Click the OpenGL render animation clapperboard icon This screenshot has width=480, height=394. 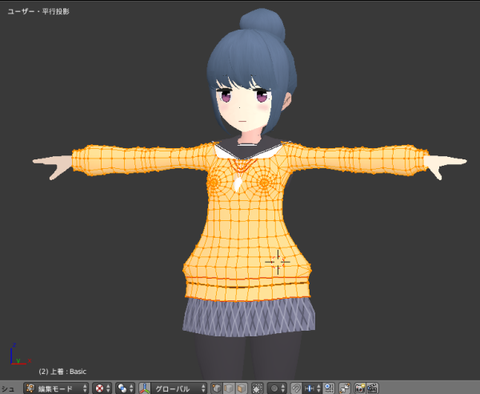pyautogui.click(x=372, y=388)
